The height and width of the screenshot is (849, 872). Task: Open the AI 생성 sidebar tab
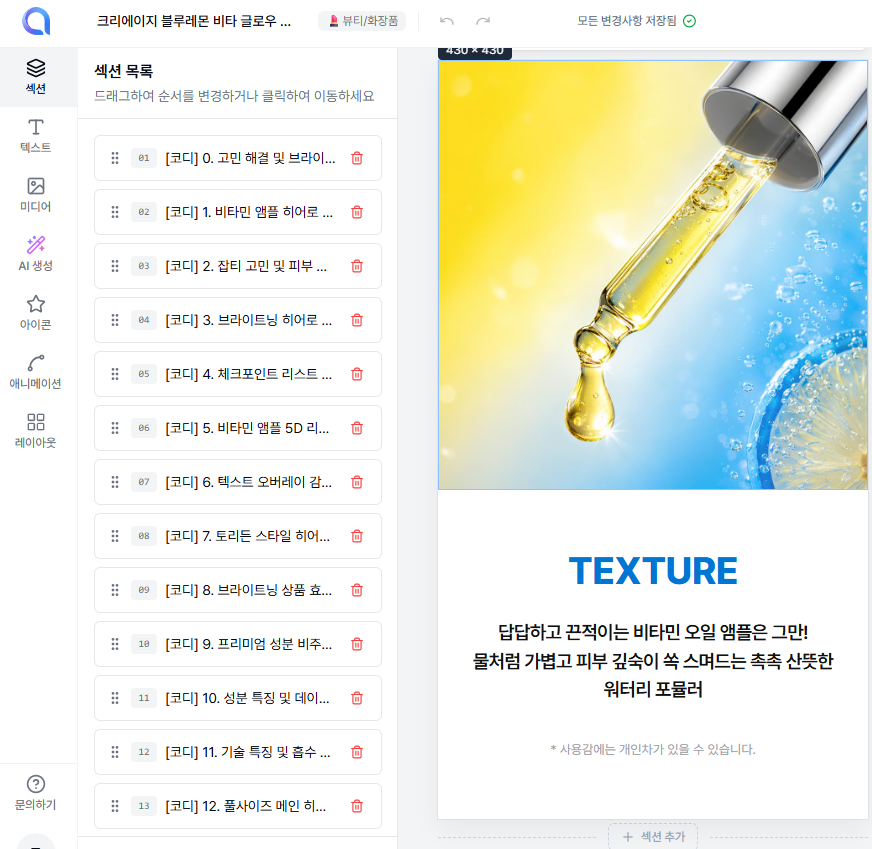coord(36,254)
